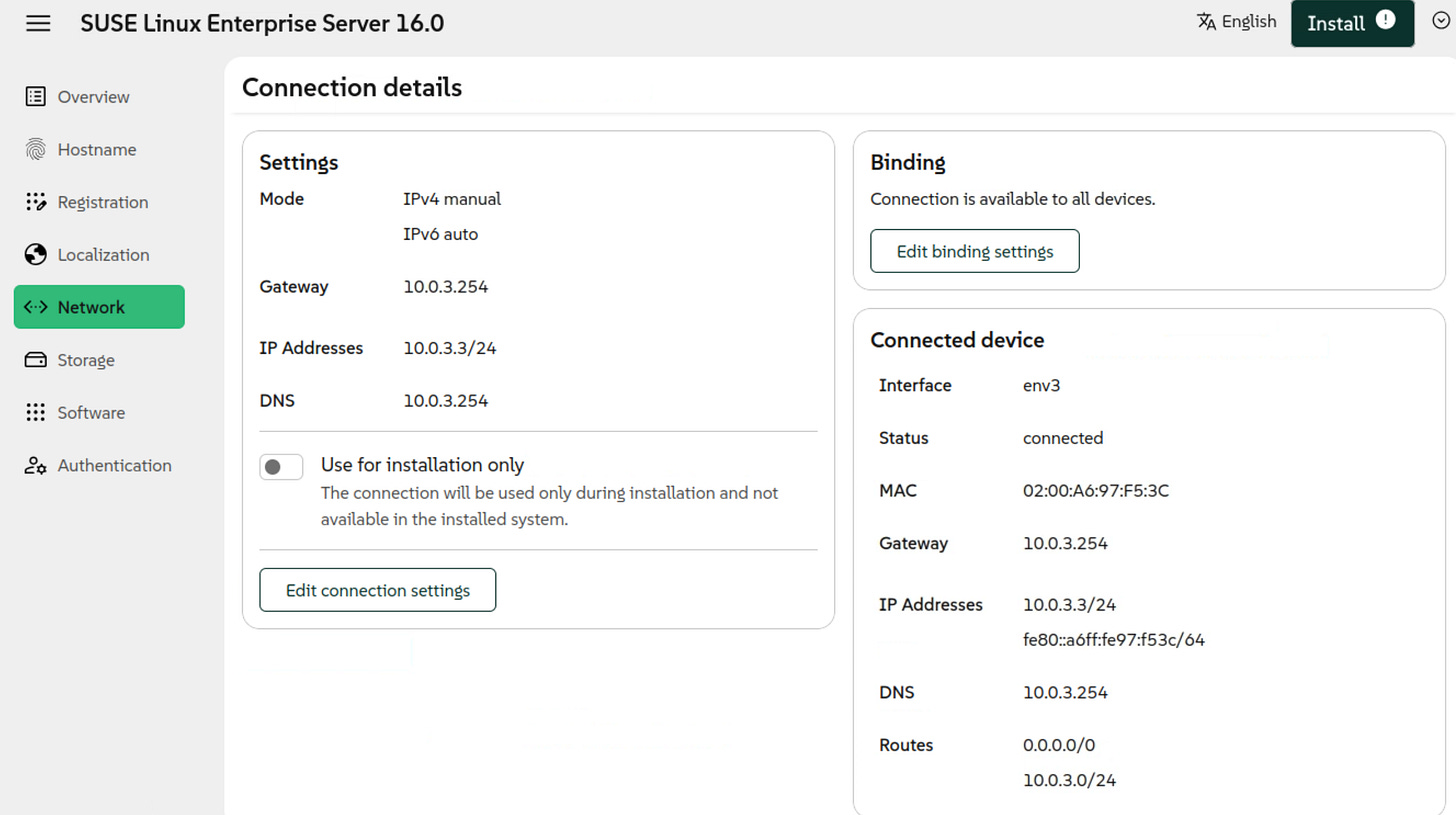
Task: Click the Binding card title
Action: (908, 162)
